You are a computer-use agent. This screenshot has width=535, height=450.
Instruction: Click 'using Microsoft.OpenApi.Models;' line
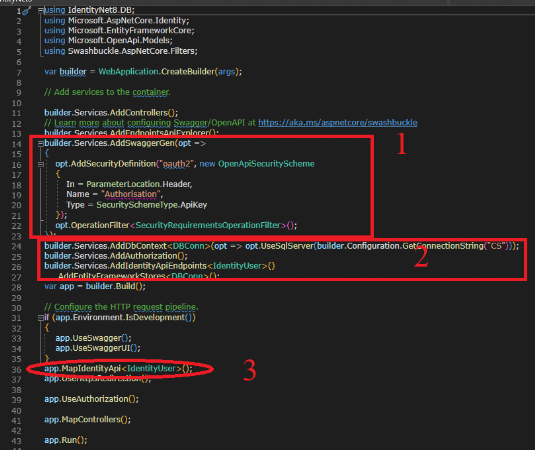[x=109, y=40]
